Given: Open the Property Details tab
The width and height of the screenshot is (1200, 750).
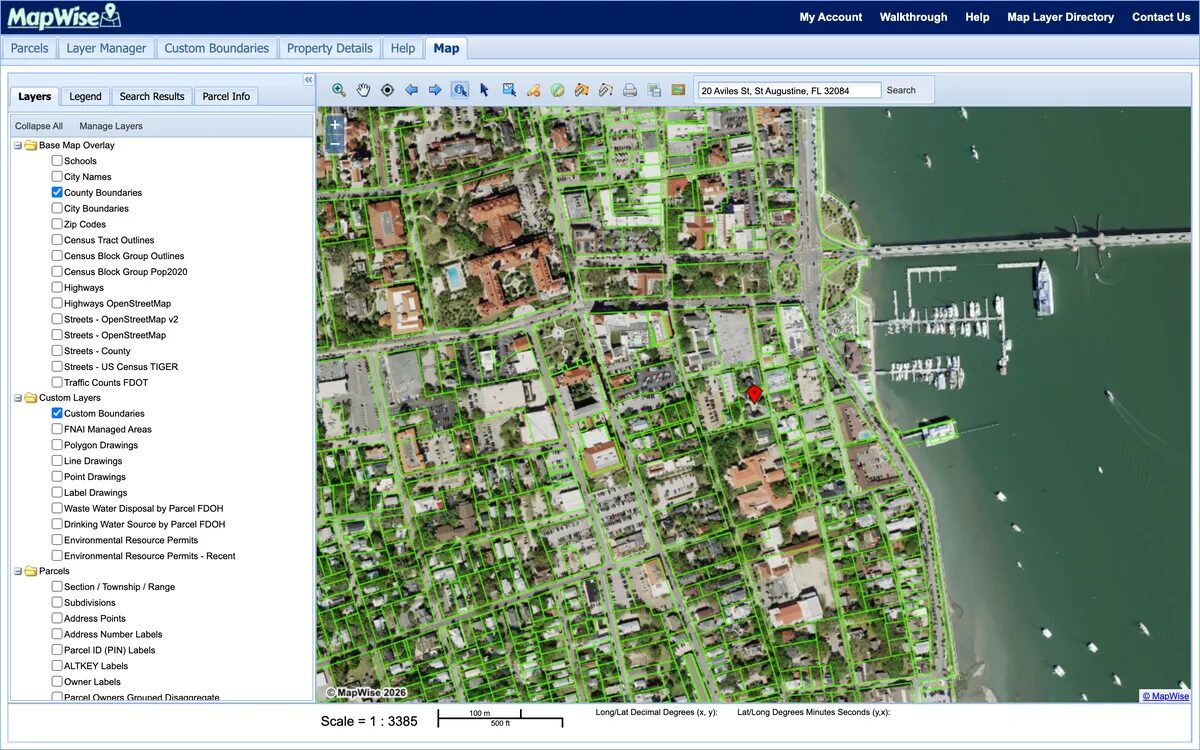Looking at the screenshot, I should (330, 48).
